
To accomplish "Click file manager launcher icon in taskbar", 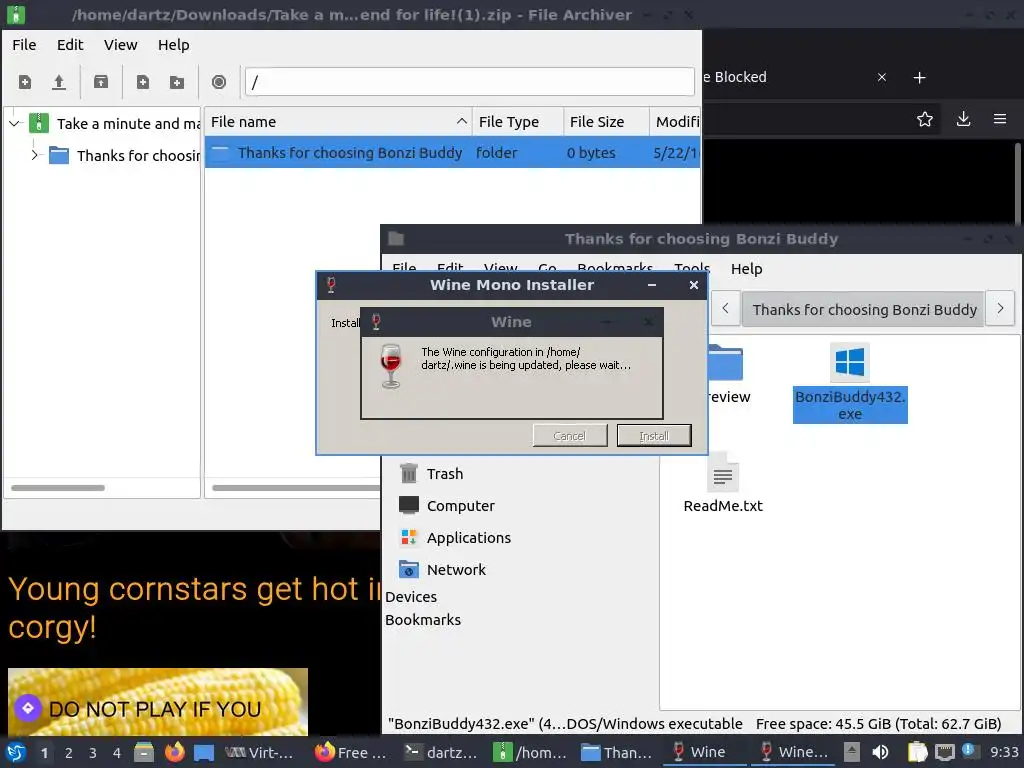I will (x=144, y=752).
